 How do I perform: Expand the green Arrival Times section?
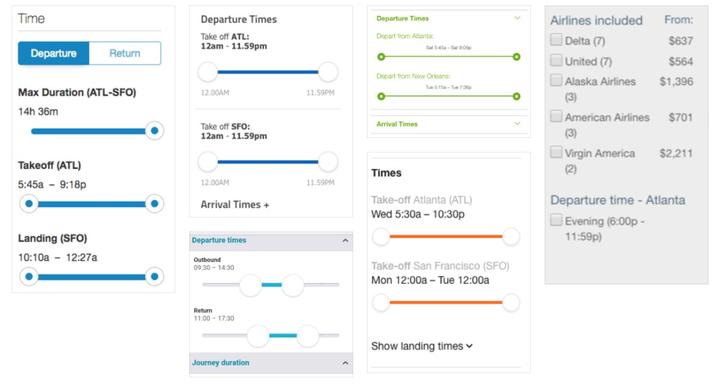point(518,124)
